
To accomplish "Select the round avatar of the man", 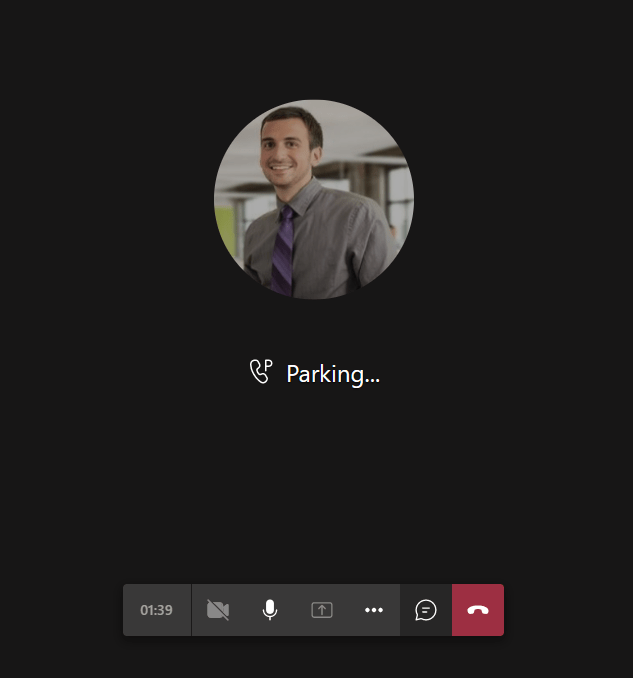I will (x=314, y=199).
